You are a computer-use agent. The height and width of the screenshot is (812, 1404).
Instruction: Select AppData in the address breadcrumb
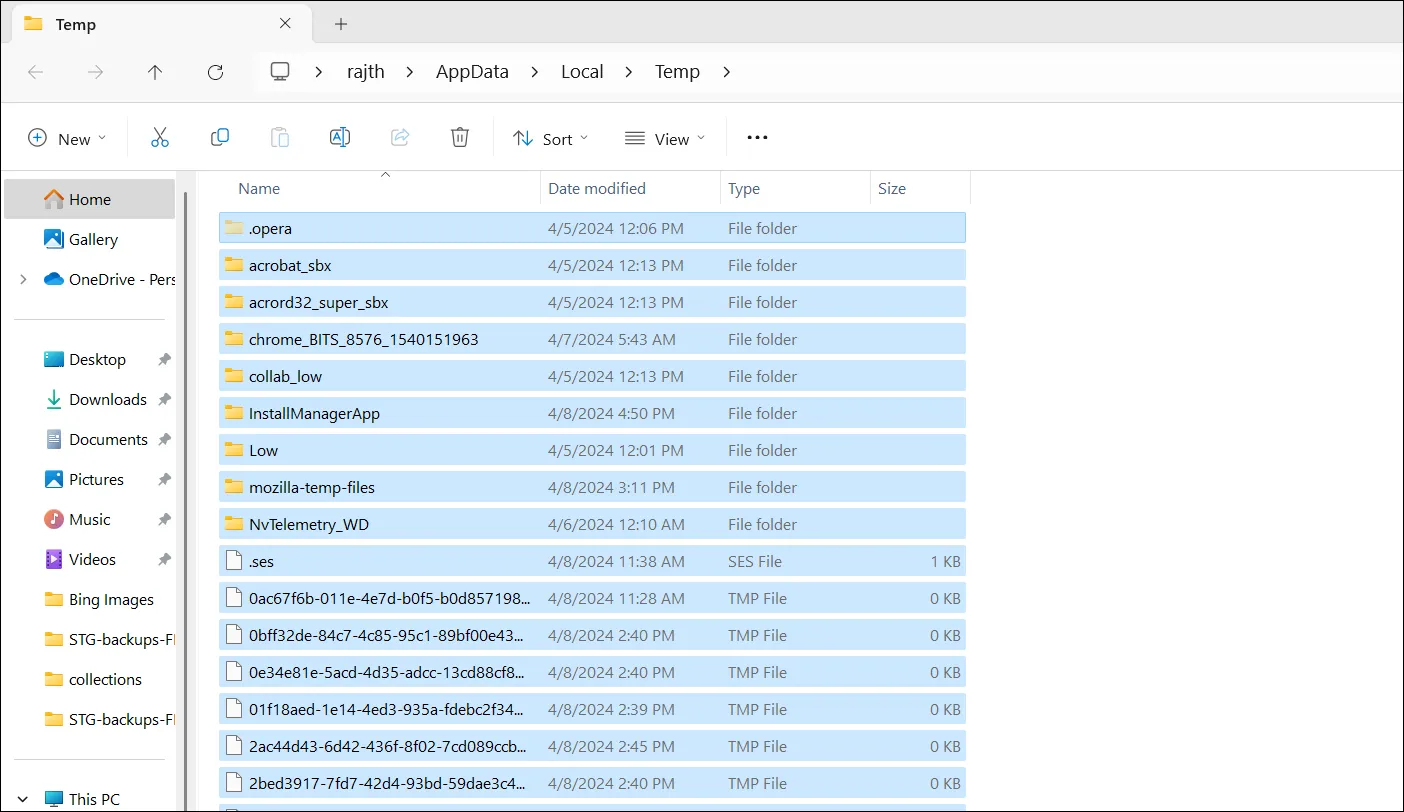click(x=472, y=72)
